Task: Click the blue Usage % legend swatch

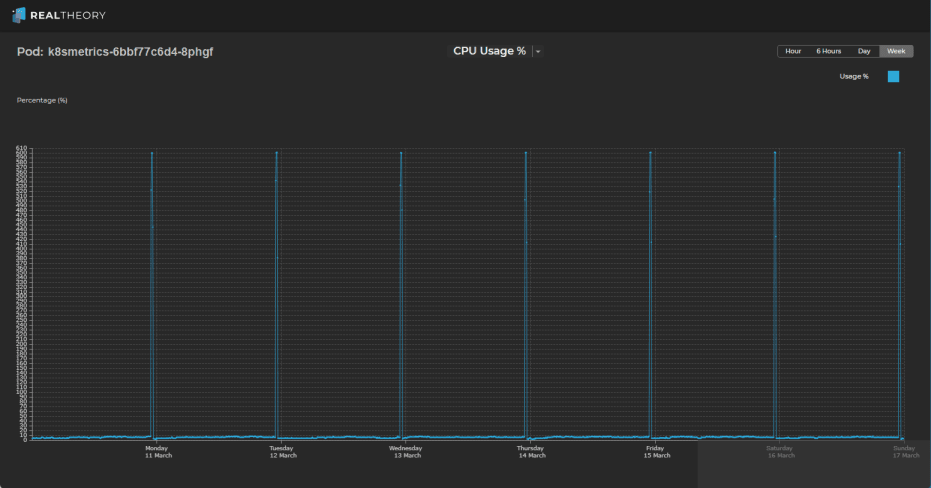Action: [x=893, y=77]
